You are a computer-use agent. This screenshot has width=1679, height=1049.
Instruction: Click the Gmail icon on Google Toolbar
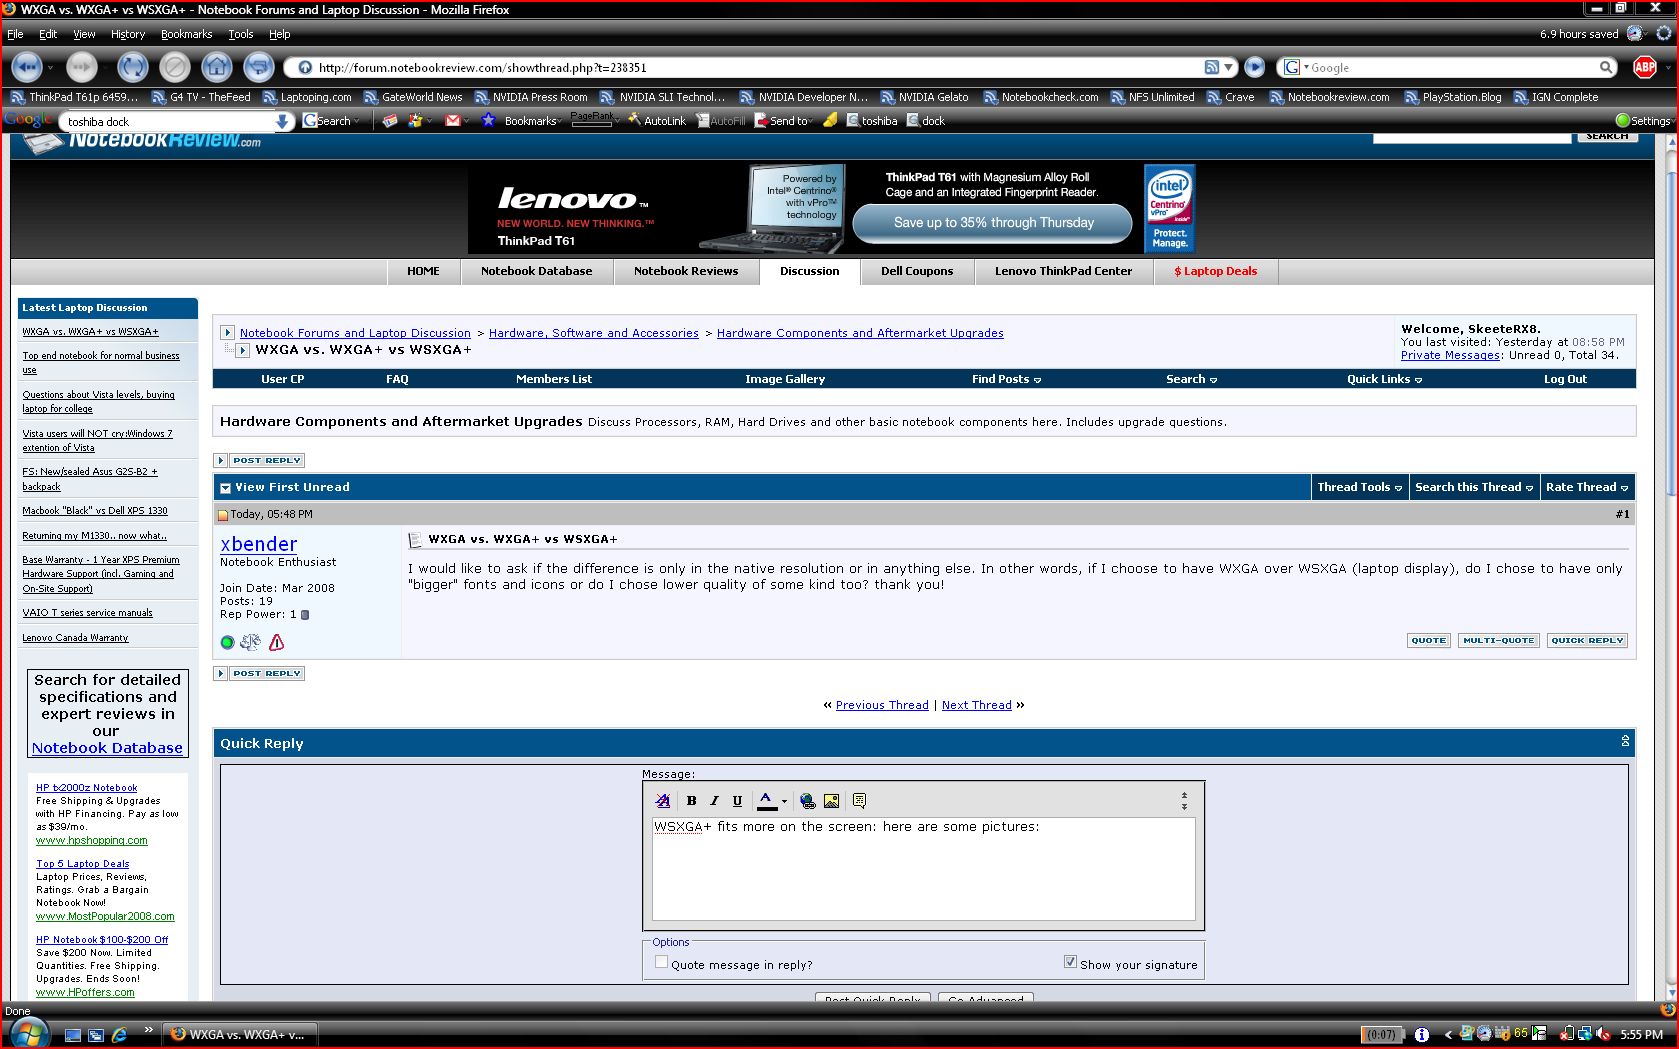[453, 121]
